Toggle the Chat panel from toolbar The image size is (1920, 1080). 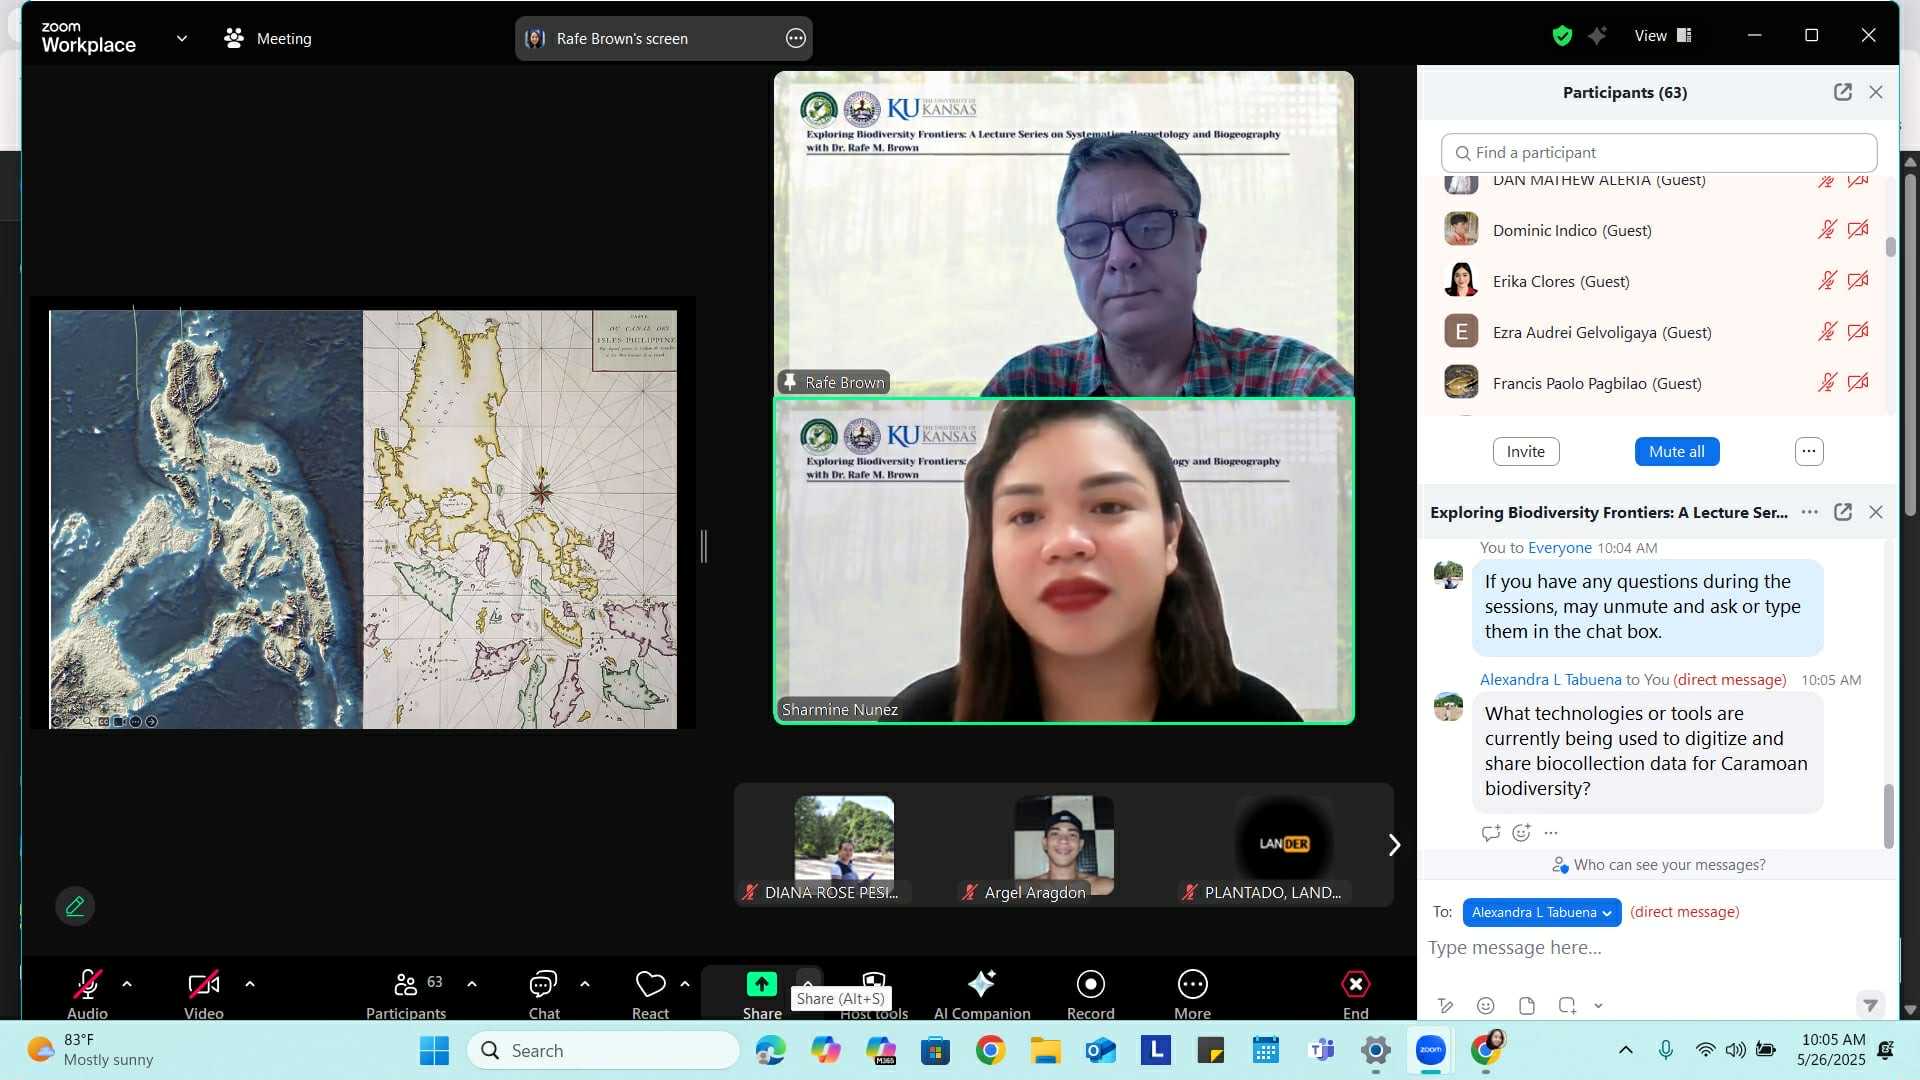point(543,984)
